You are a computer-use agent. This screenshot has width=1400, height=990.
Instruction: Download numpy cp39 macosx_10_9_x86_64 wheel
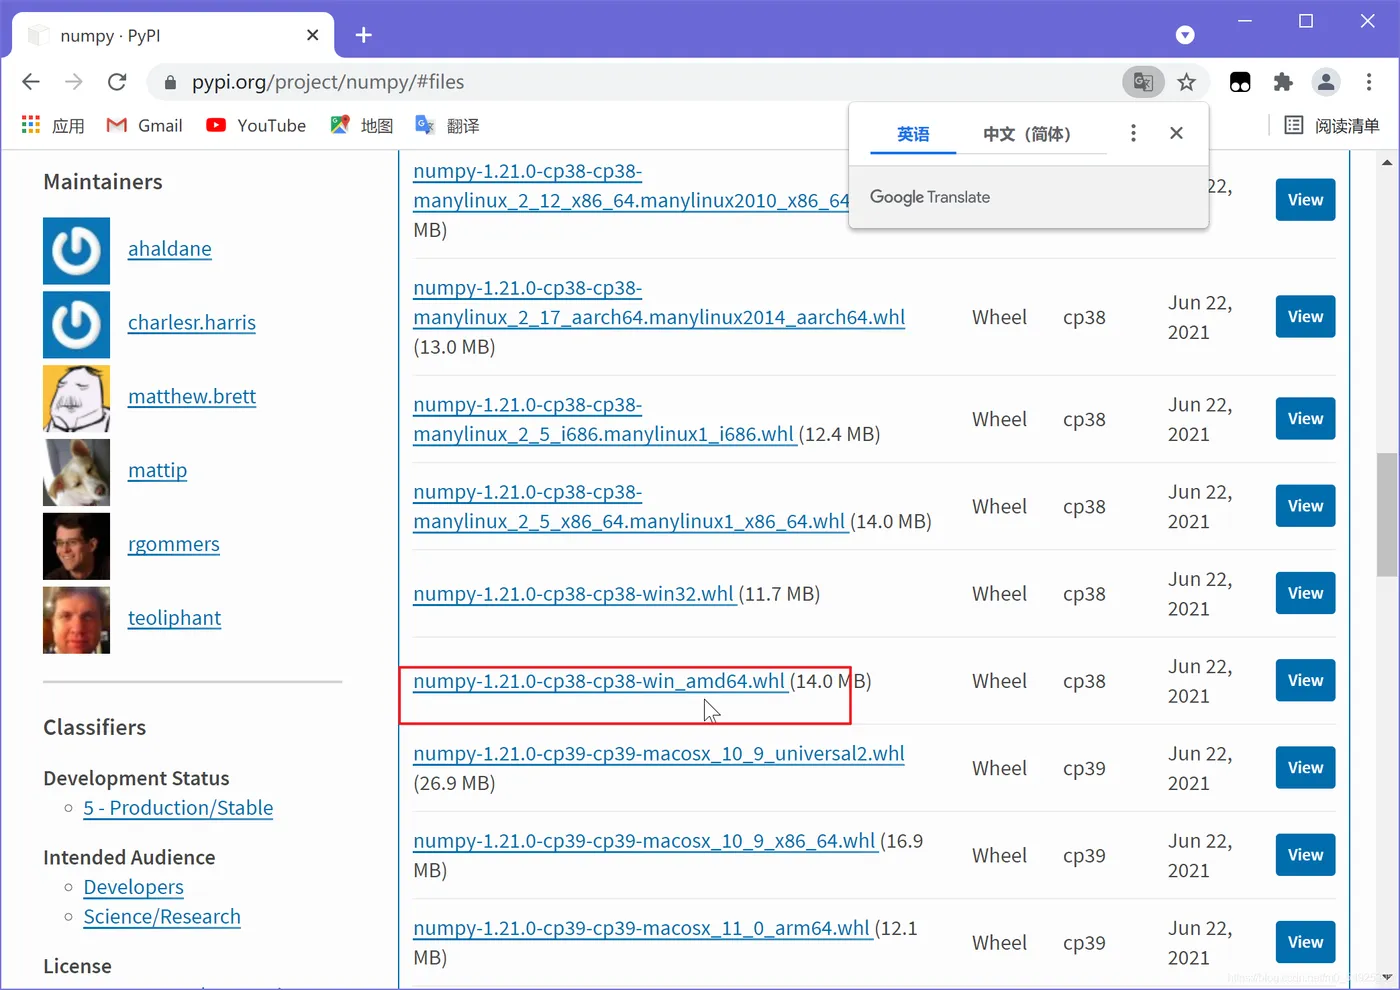click(x=644, y=841)
